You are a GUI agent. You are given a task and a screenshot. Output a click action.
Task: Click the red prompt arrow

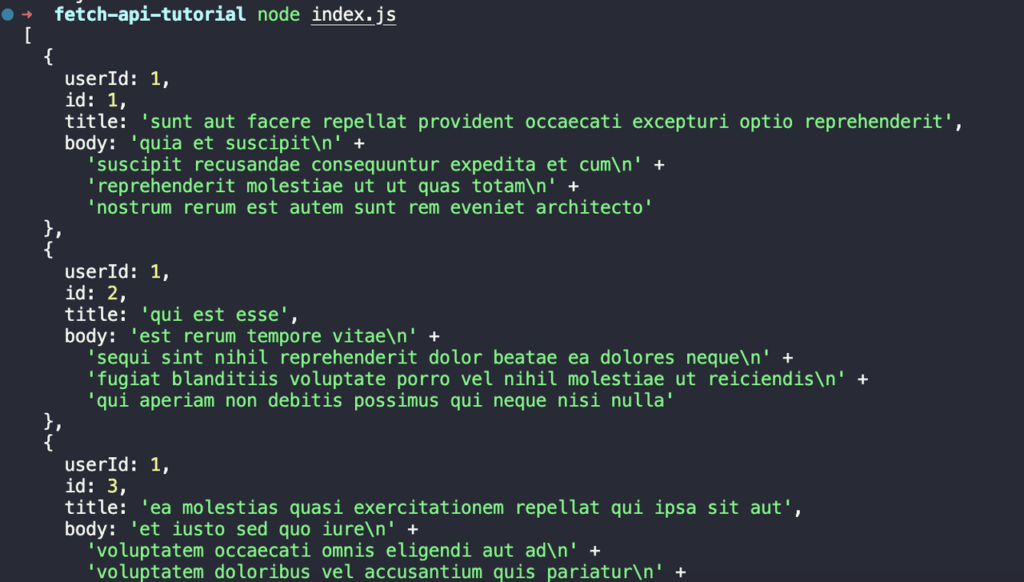pos(27,14)
